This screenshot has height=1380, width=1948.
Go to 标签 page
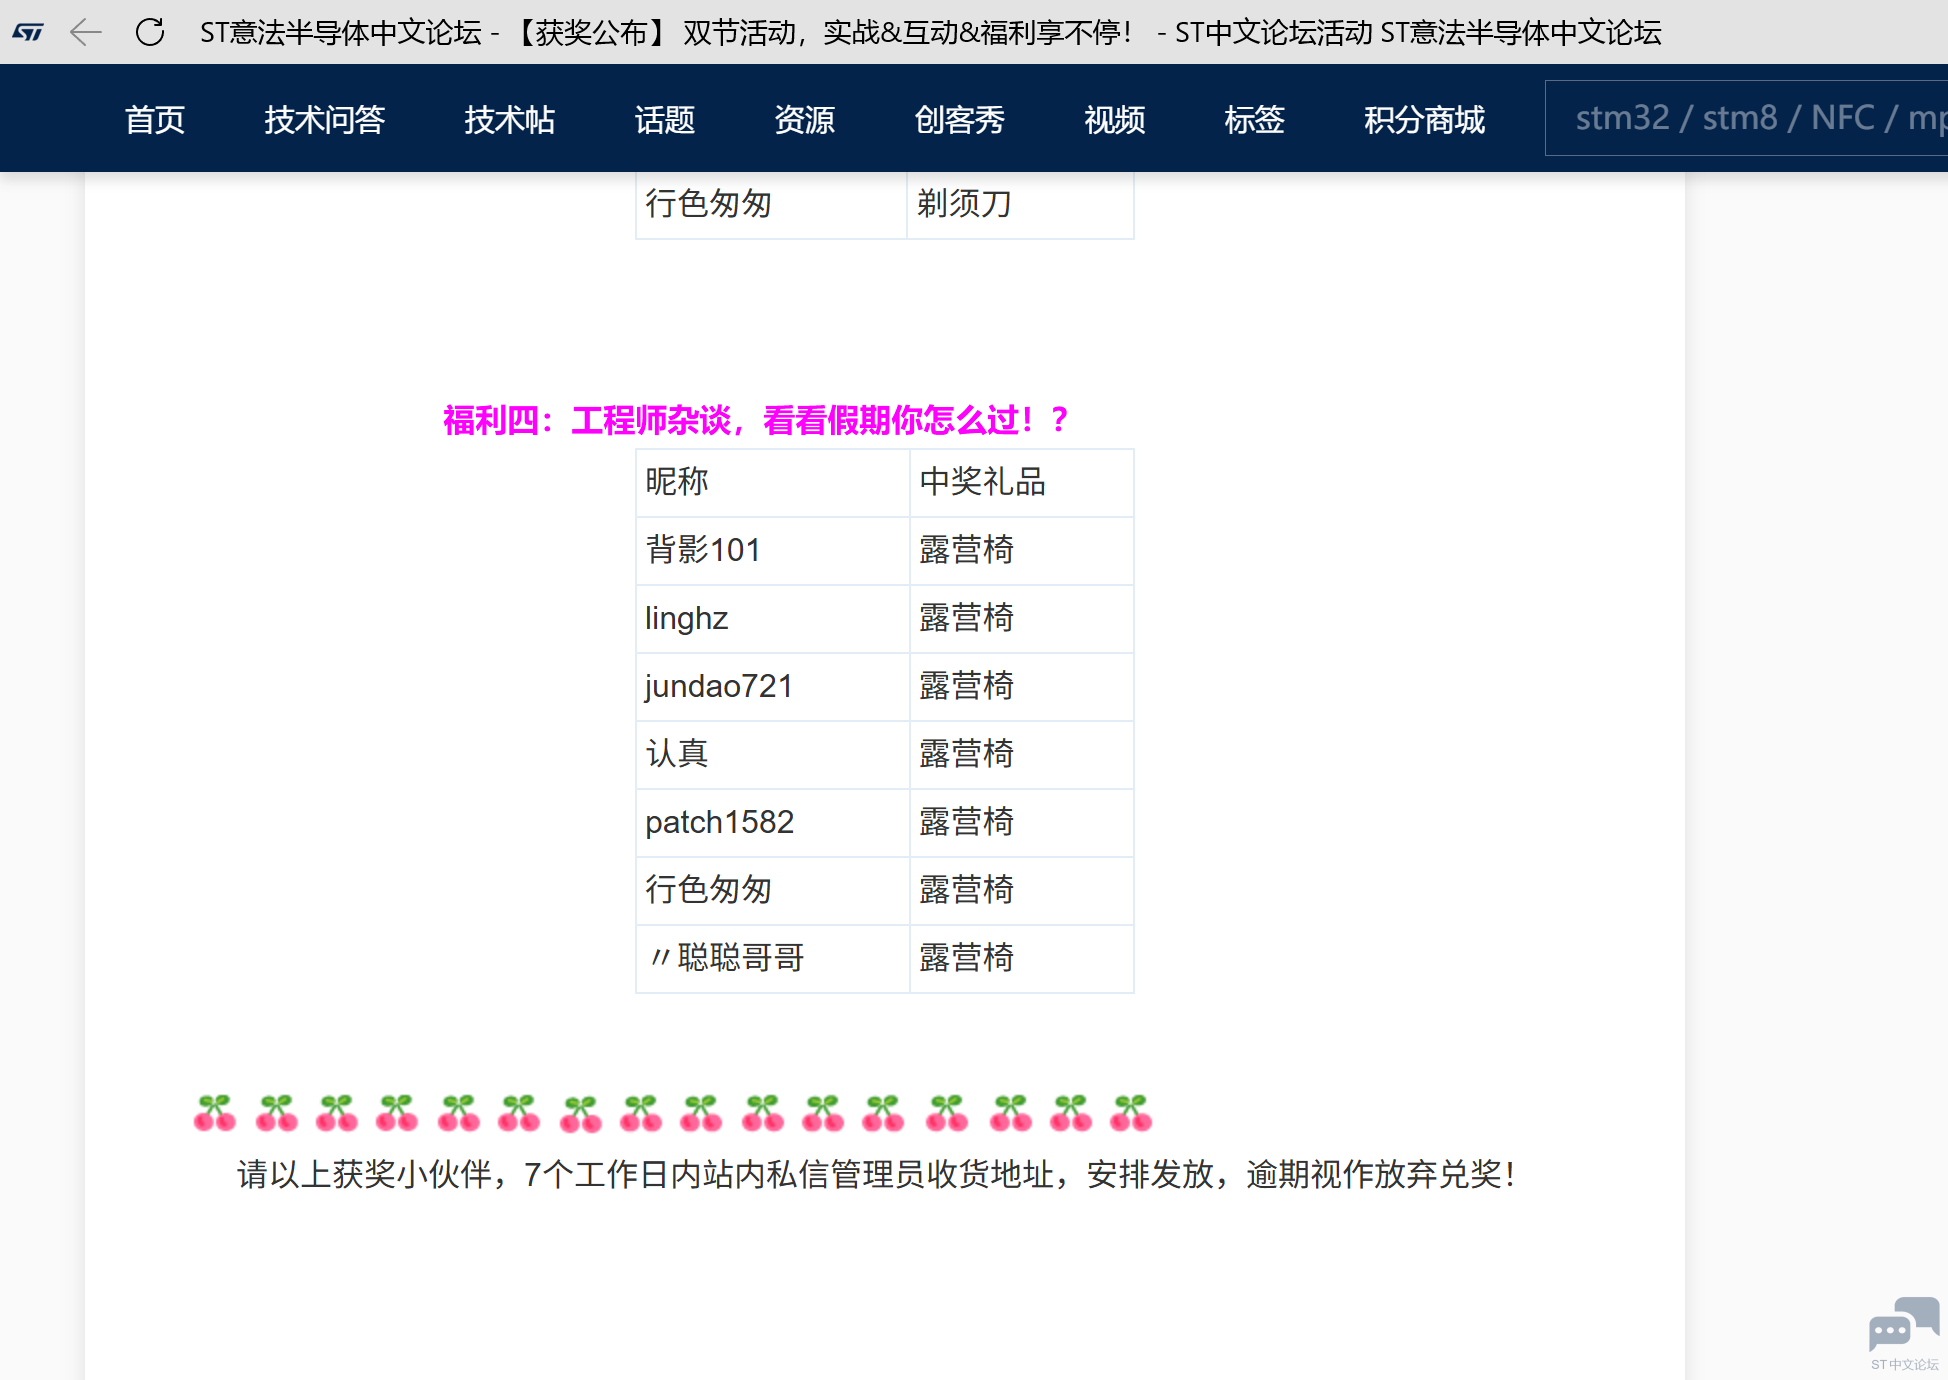[x=1255, y=119]
